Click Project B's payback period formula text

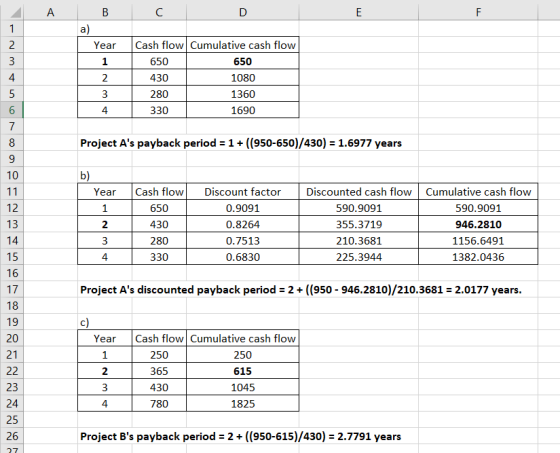240,436
